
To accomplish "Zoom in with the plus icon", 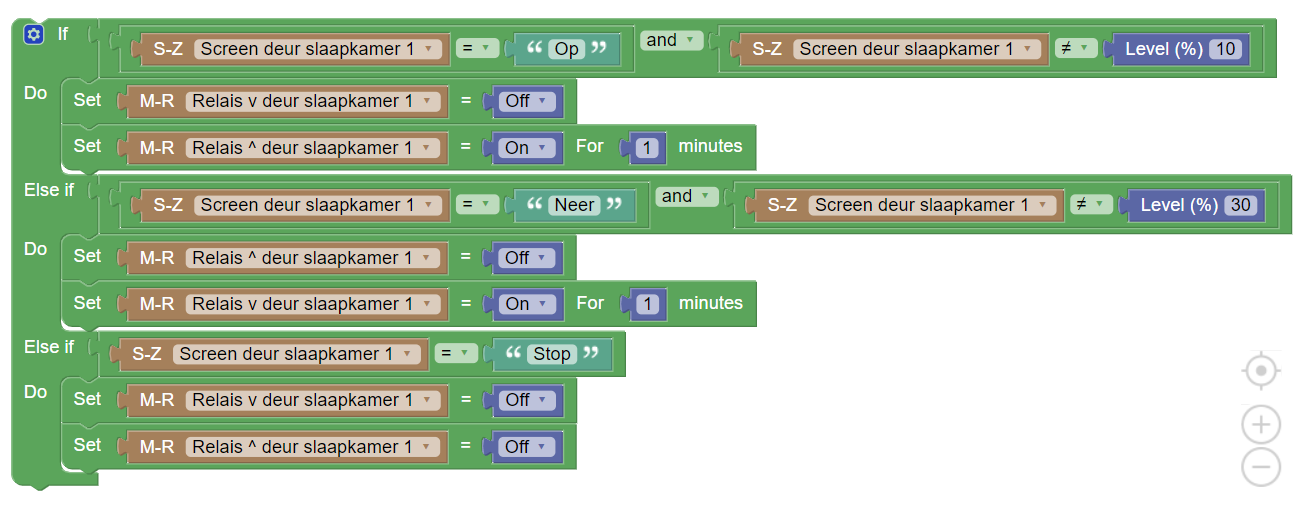I will [1261, 424].
